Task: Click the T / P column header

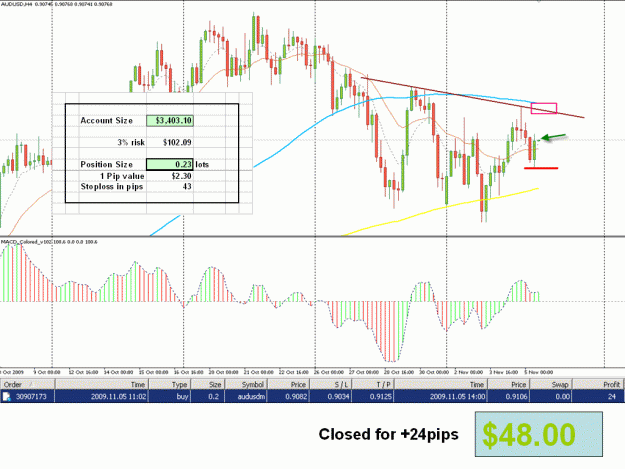Action: pyautogui.click(x=373, y=385)
